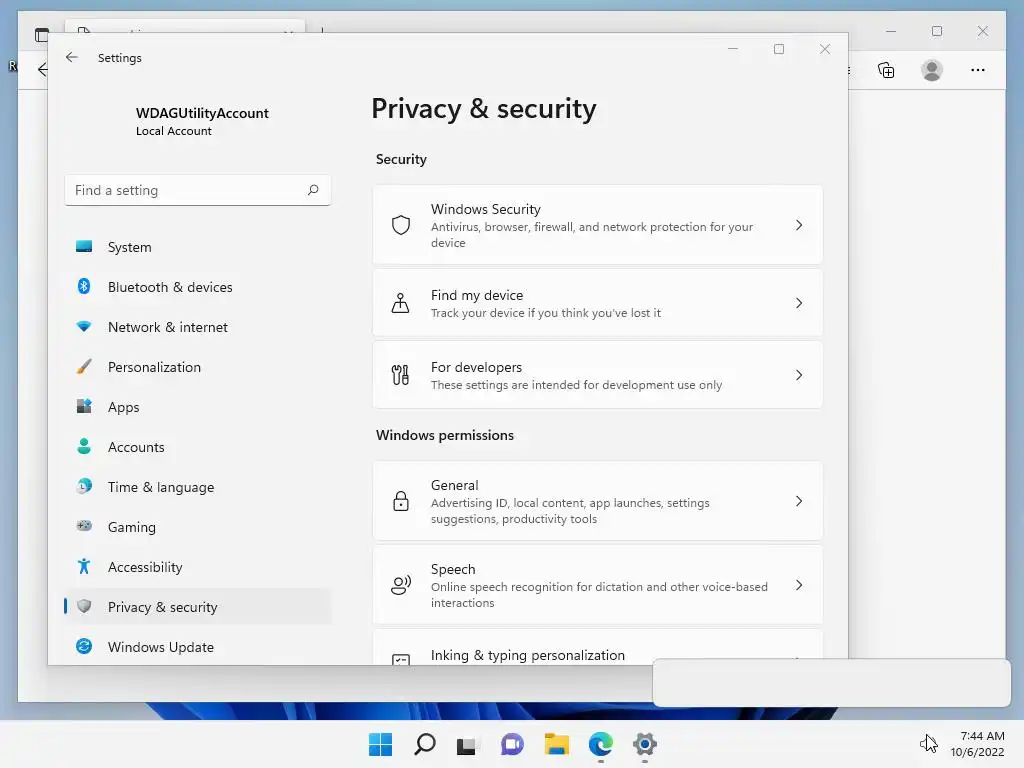Click the back arrow in Settings header
The height and width of the screenshot is (768, 1024).
[72, 57]
